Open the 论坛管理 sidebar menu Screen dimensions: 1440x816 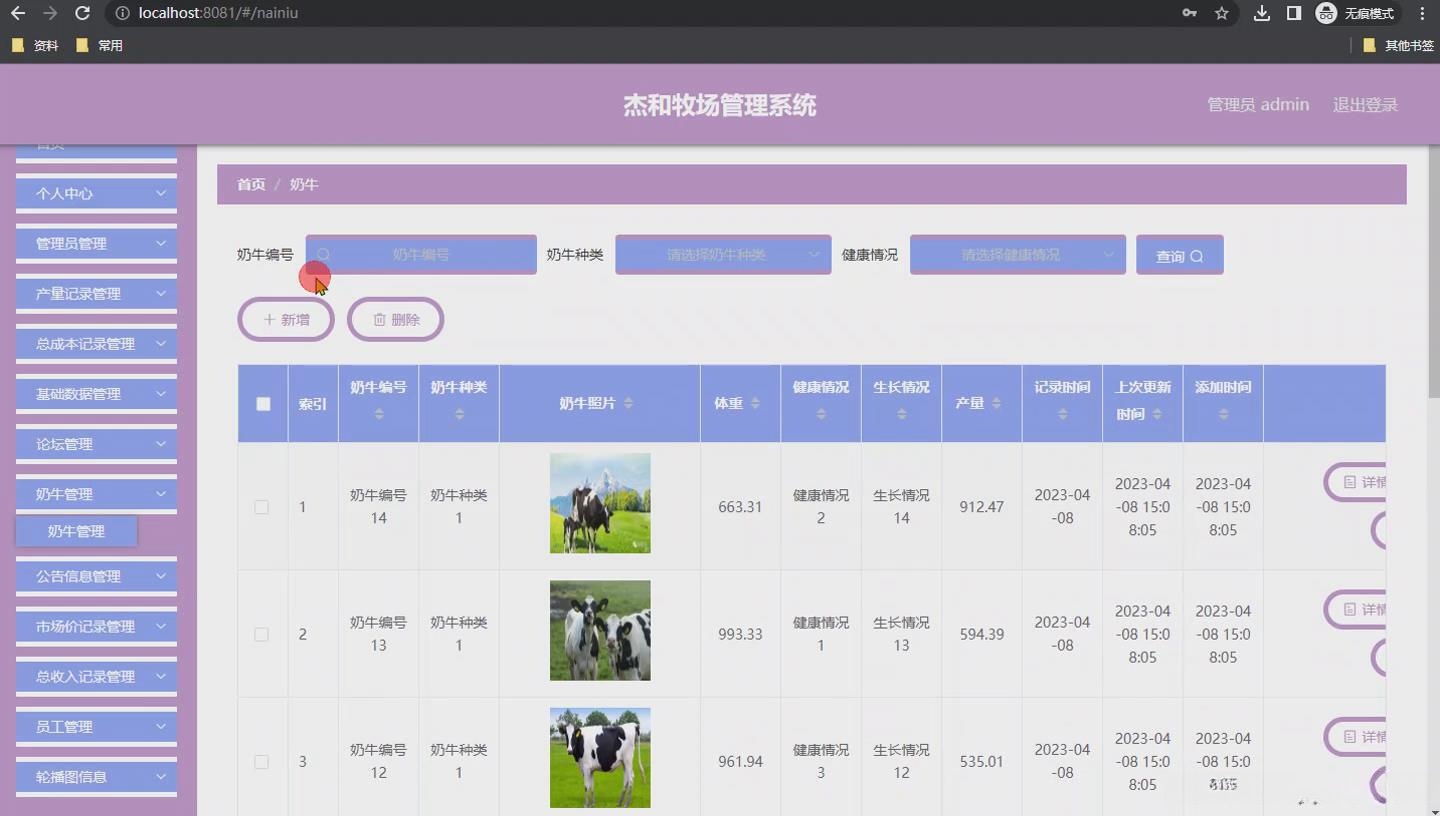point(95,443)
